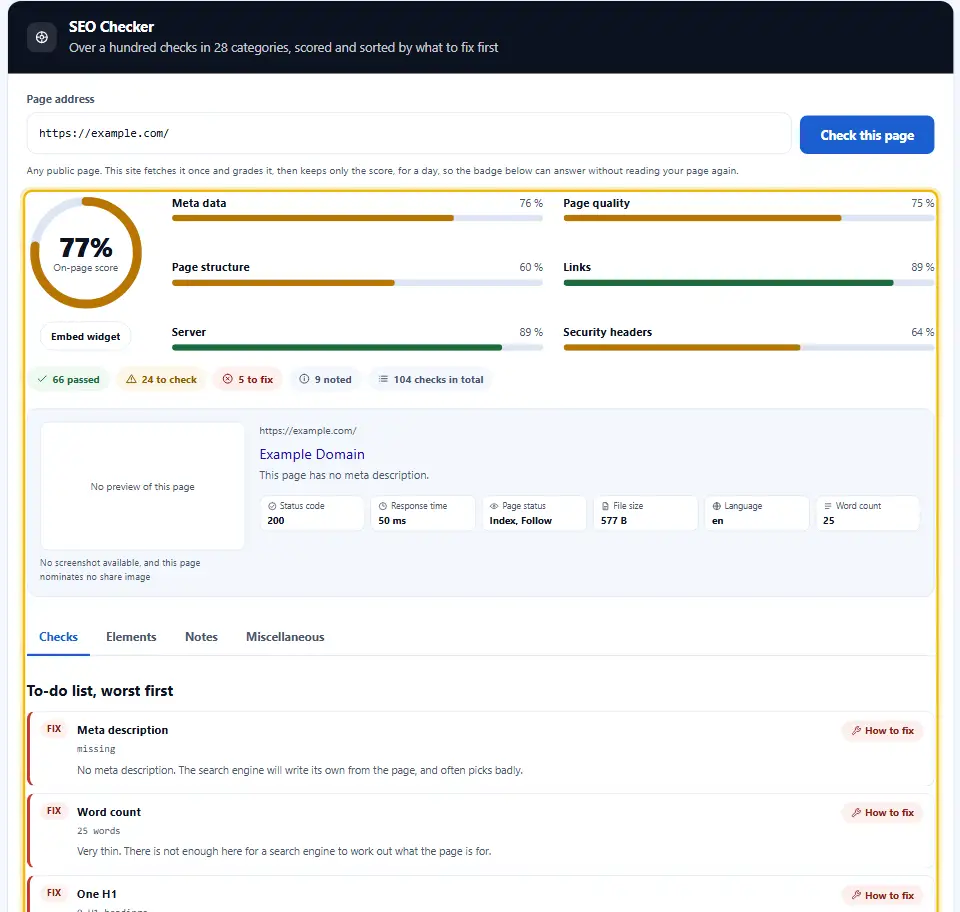Click the Page quality progress bar
960x912 pixels.
(x=748, y=218)
